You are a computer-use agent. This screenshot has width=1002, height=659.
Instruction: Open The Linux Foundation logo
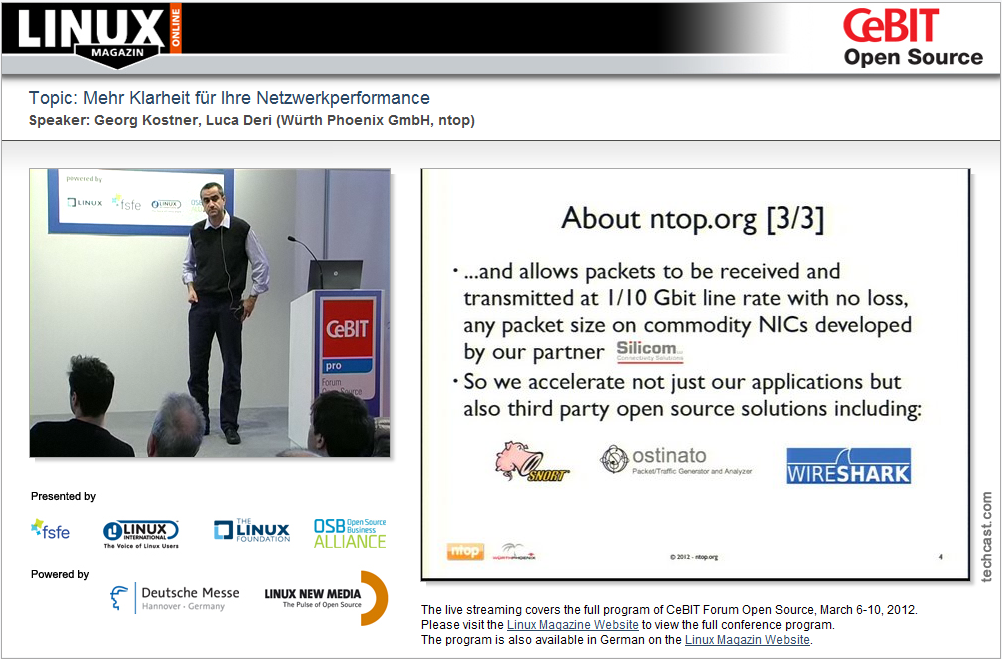(252, 531)
